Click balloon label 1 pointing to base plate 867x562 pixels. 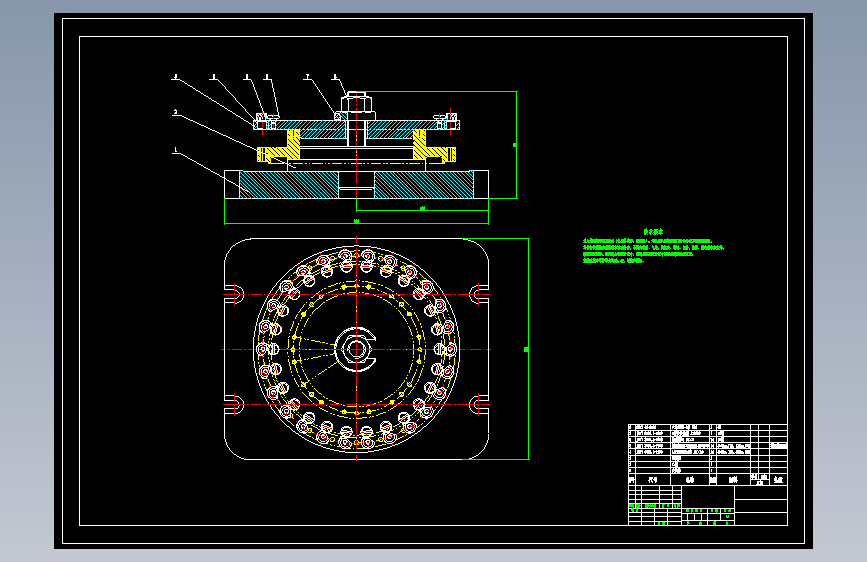[x=176, y=150]
